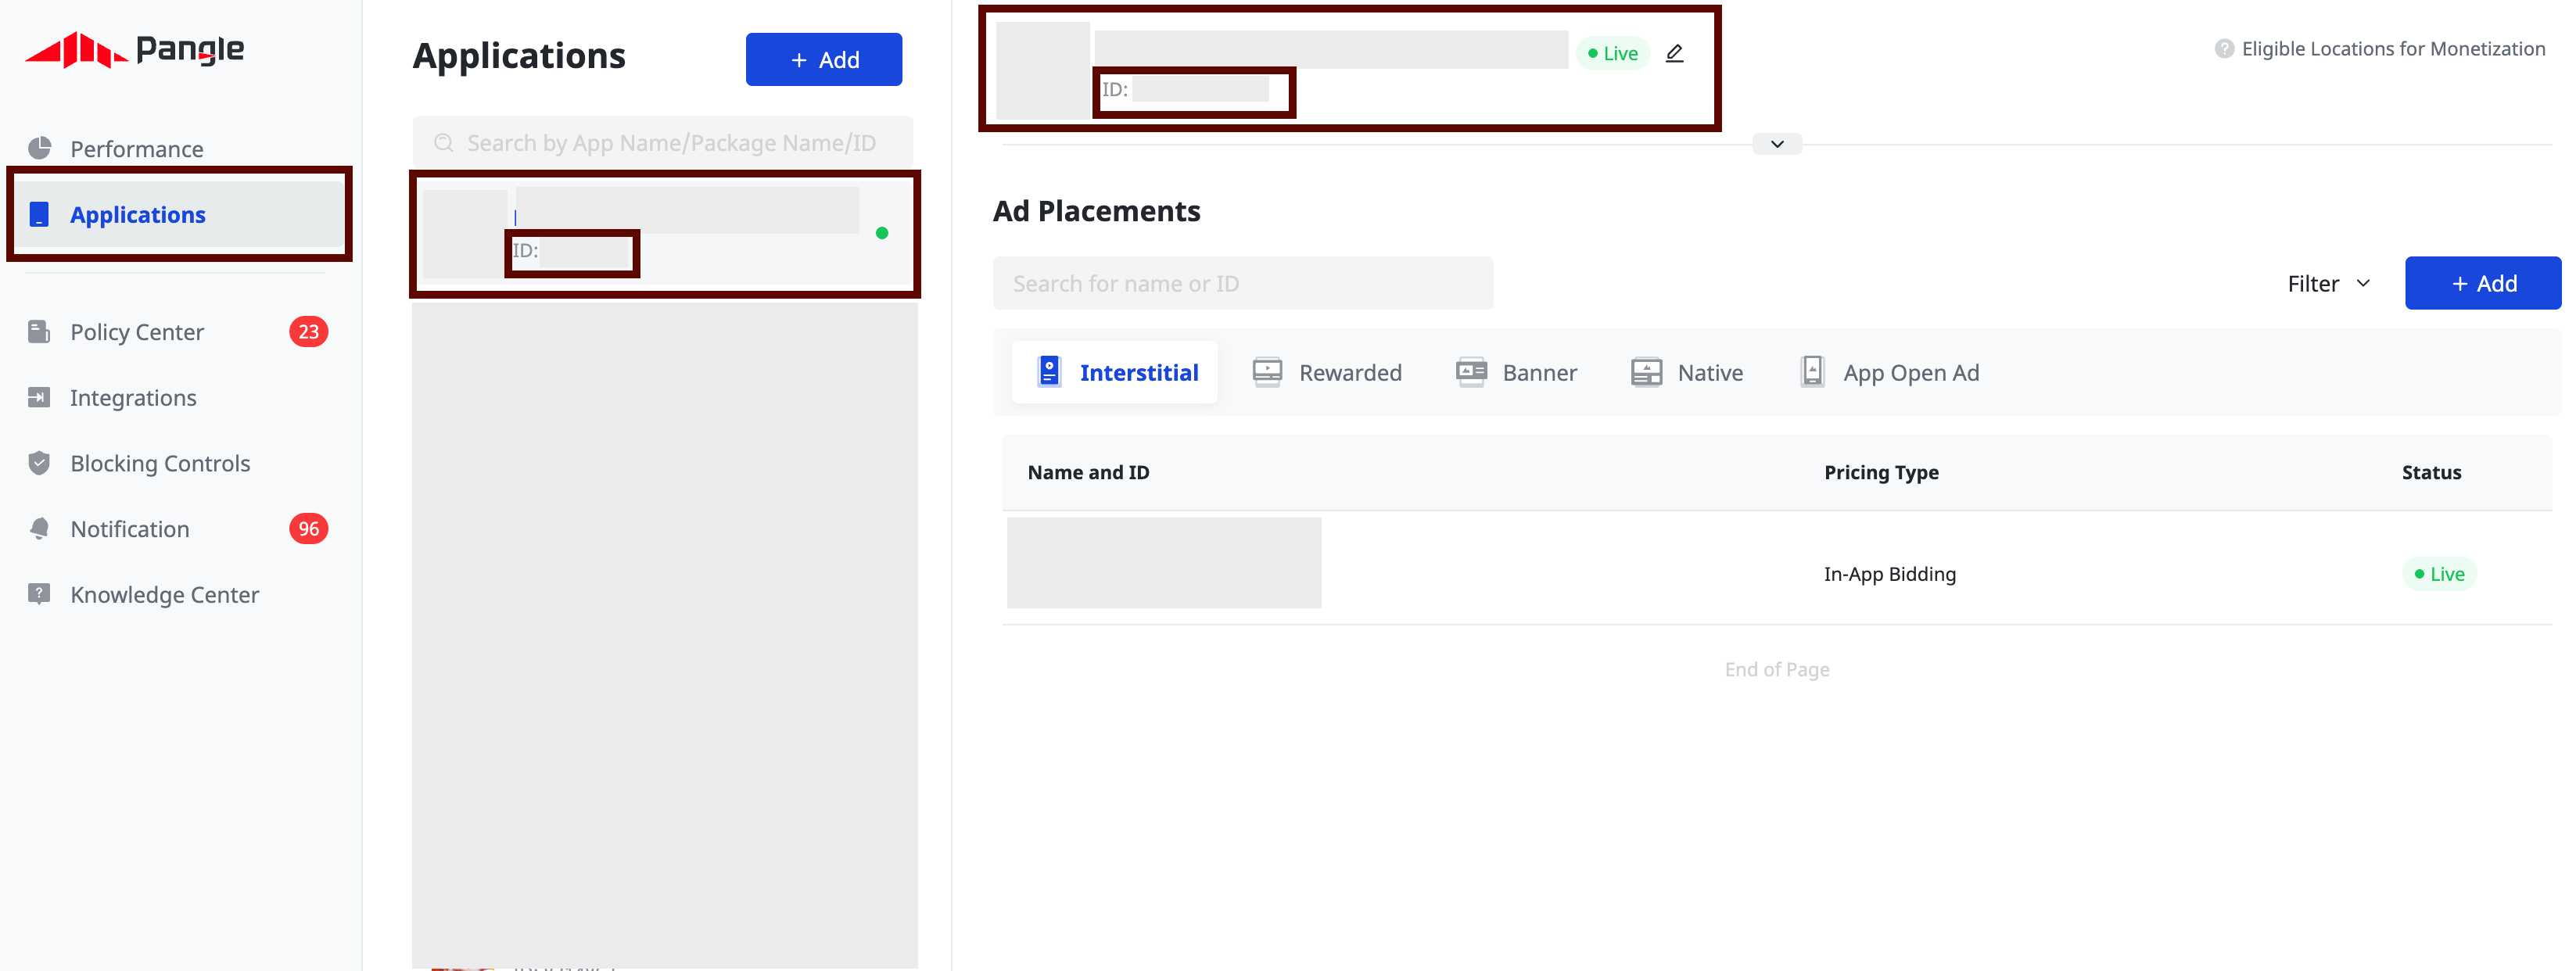This screenshot has height=971, width=2576.
Task: Switch to the Banner tab
Action: pyautogui.click(x=1516, y=373)
